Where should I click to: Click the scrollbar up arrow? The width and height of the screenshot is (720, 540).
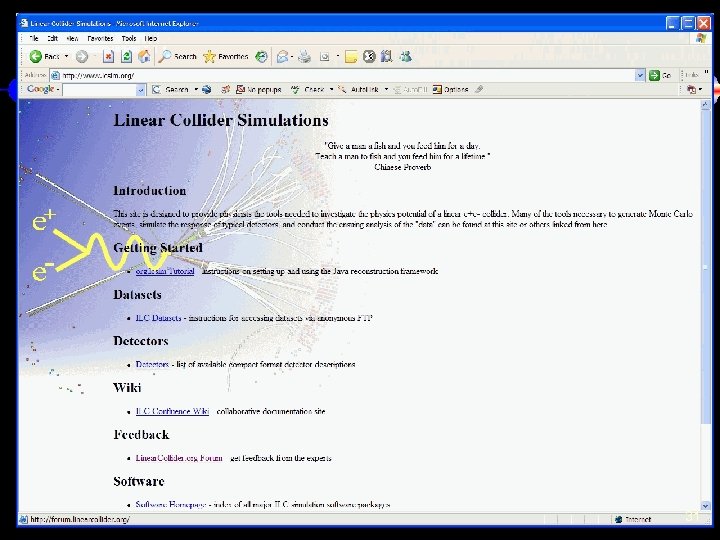click(706, 105)
